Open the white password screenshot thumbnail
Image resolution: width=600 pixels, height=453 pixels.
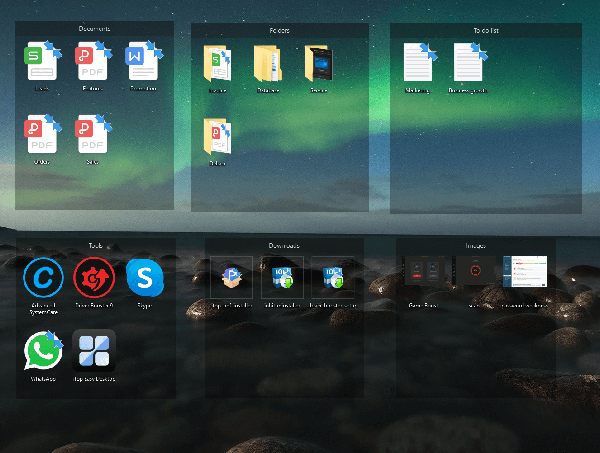pos(525,271)
